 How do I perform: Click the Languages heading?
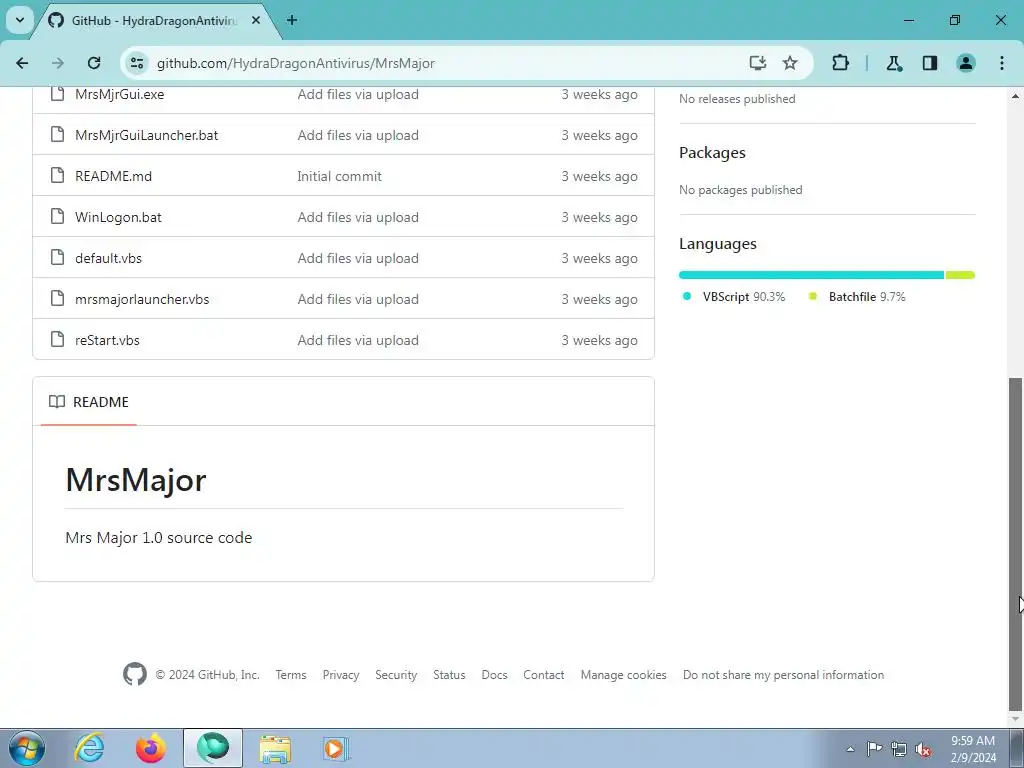click(718, 244)
